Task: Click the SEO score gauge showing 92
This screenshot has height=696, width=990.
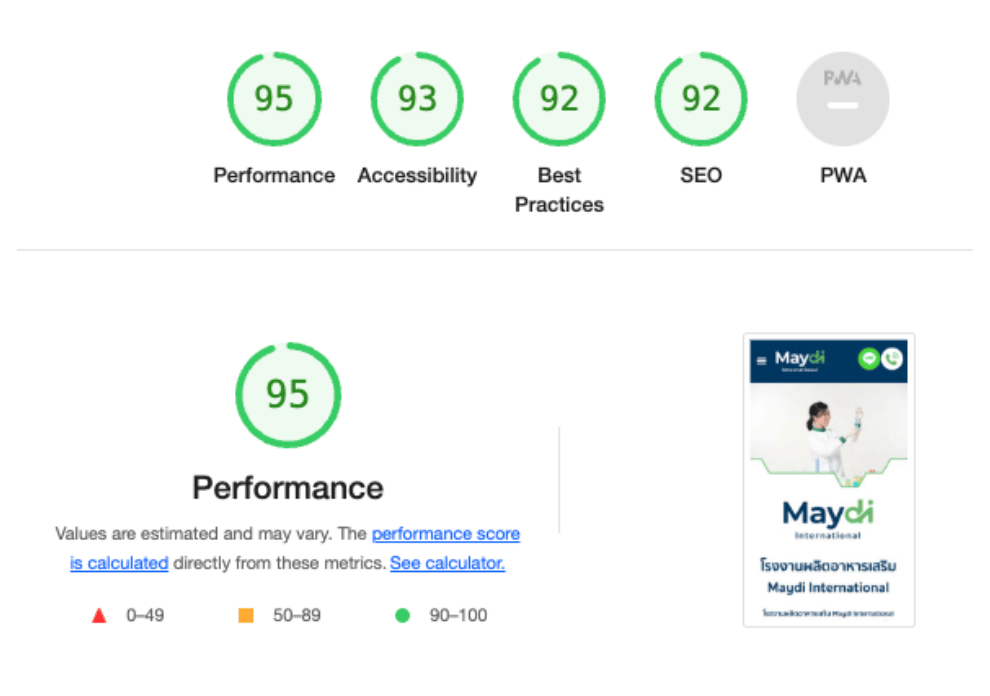Action: point(701,99)
